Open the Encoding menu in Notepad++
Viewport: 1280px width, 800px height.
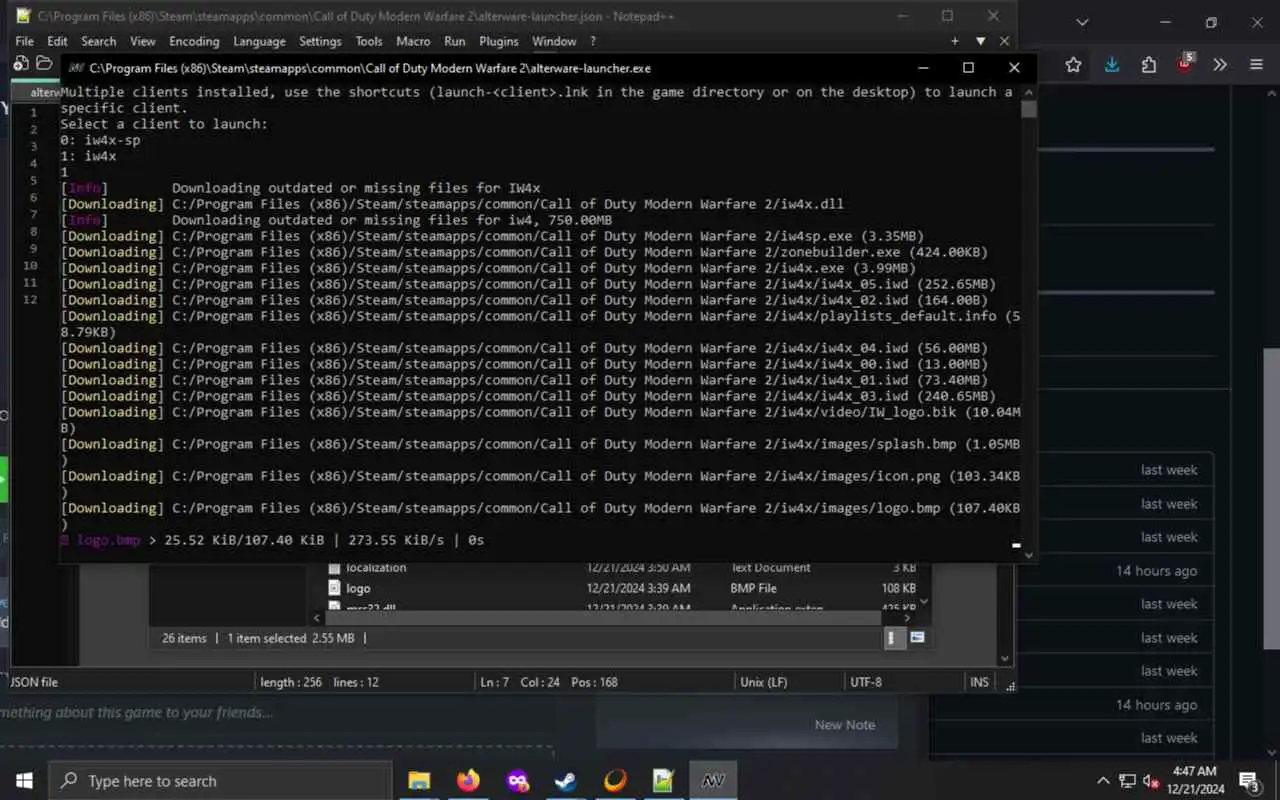point(194,41)
